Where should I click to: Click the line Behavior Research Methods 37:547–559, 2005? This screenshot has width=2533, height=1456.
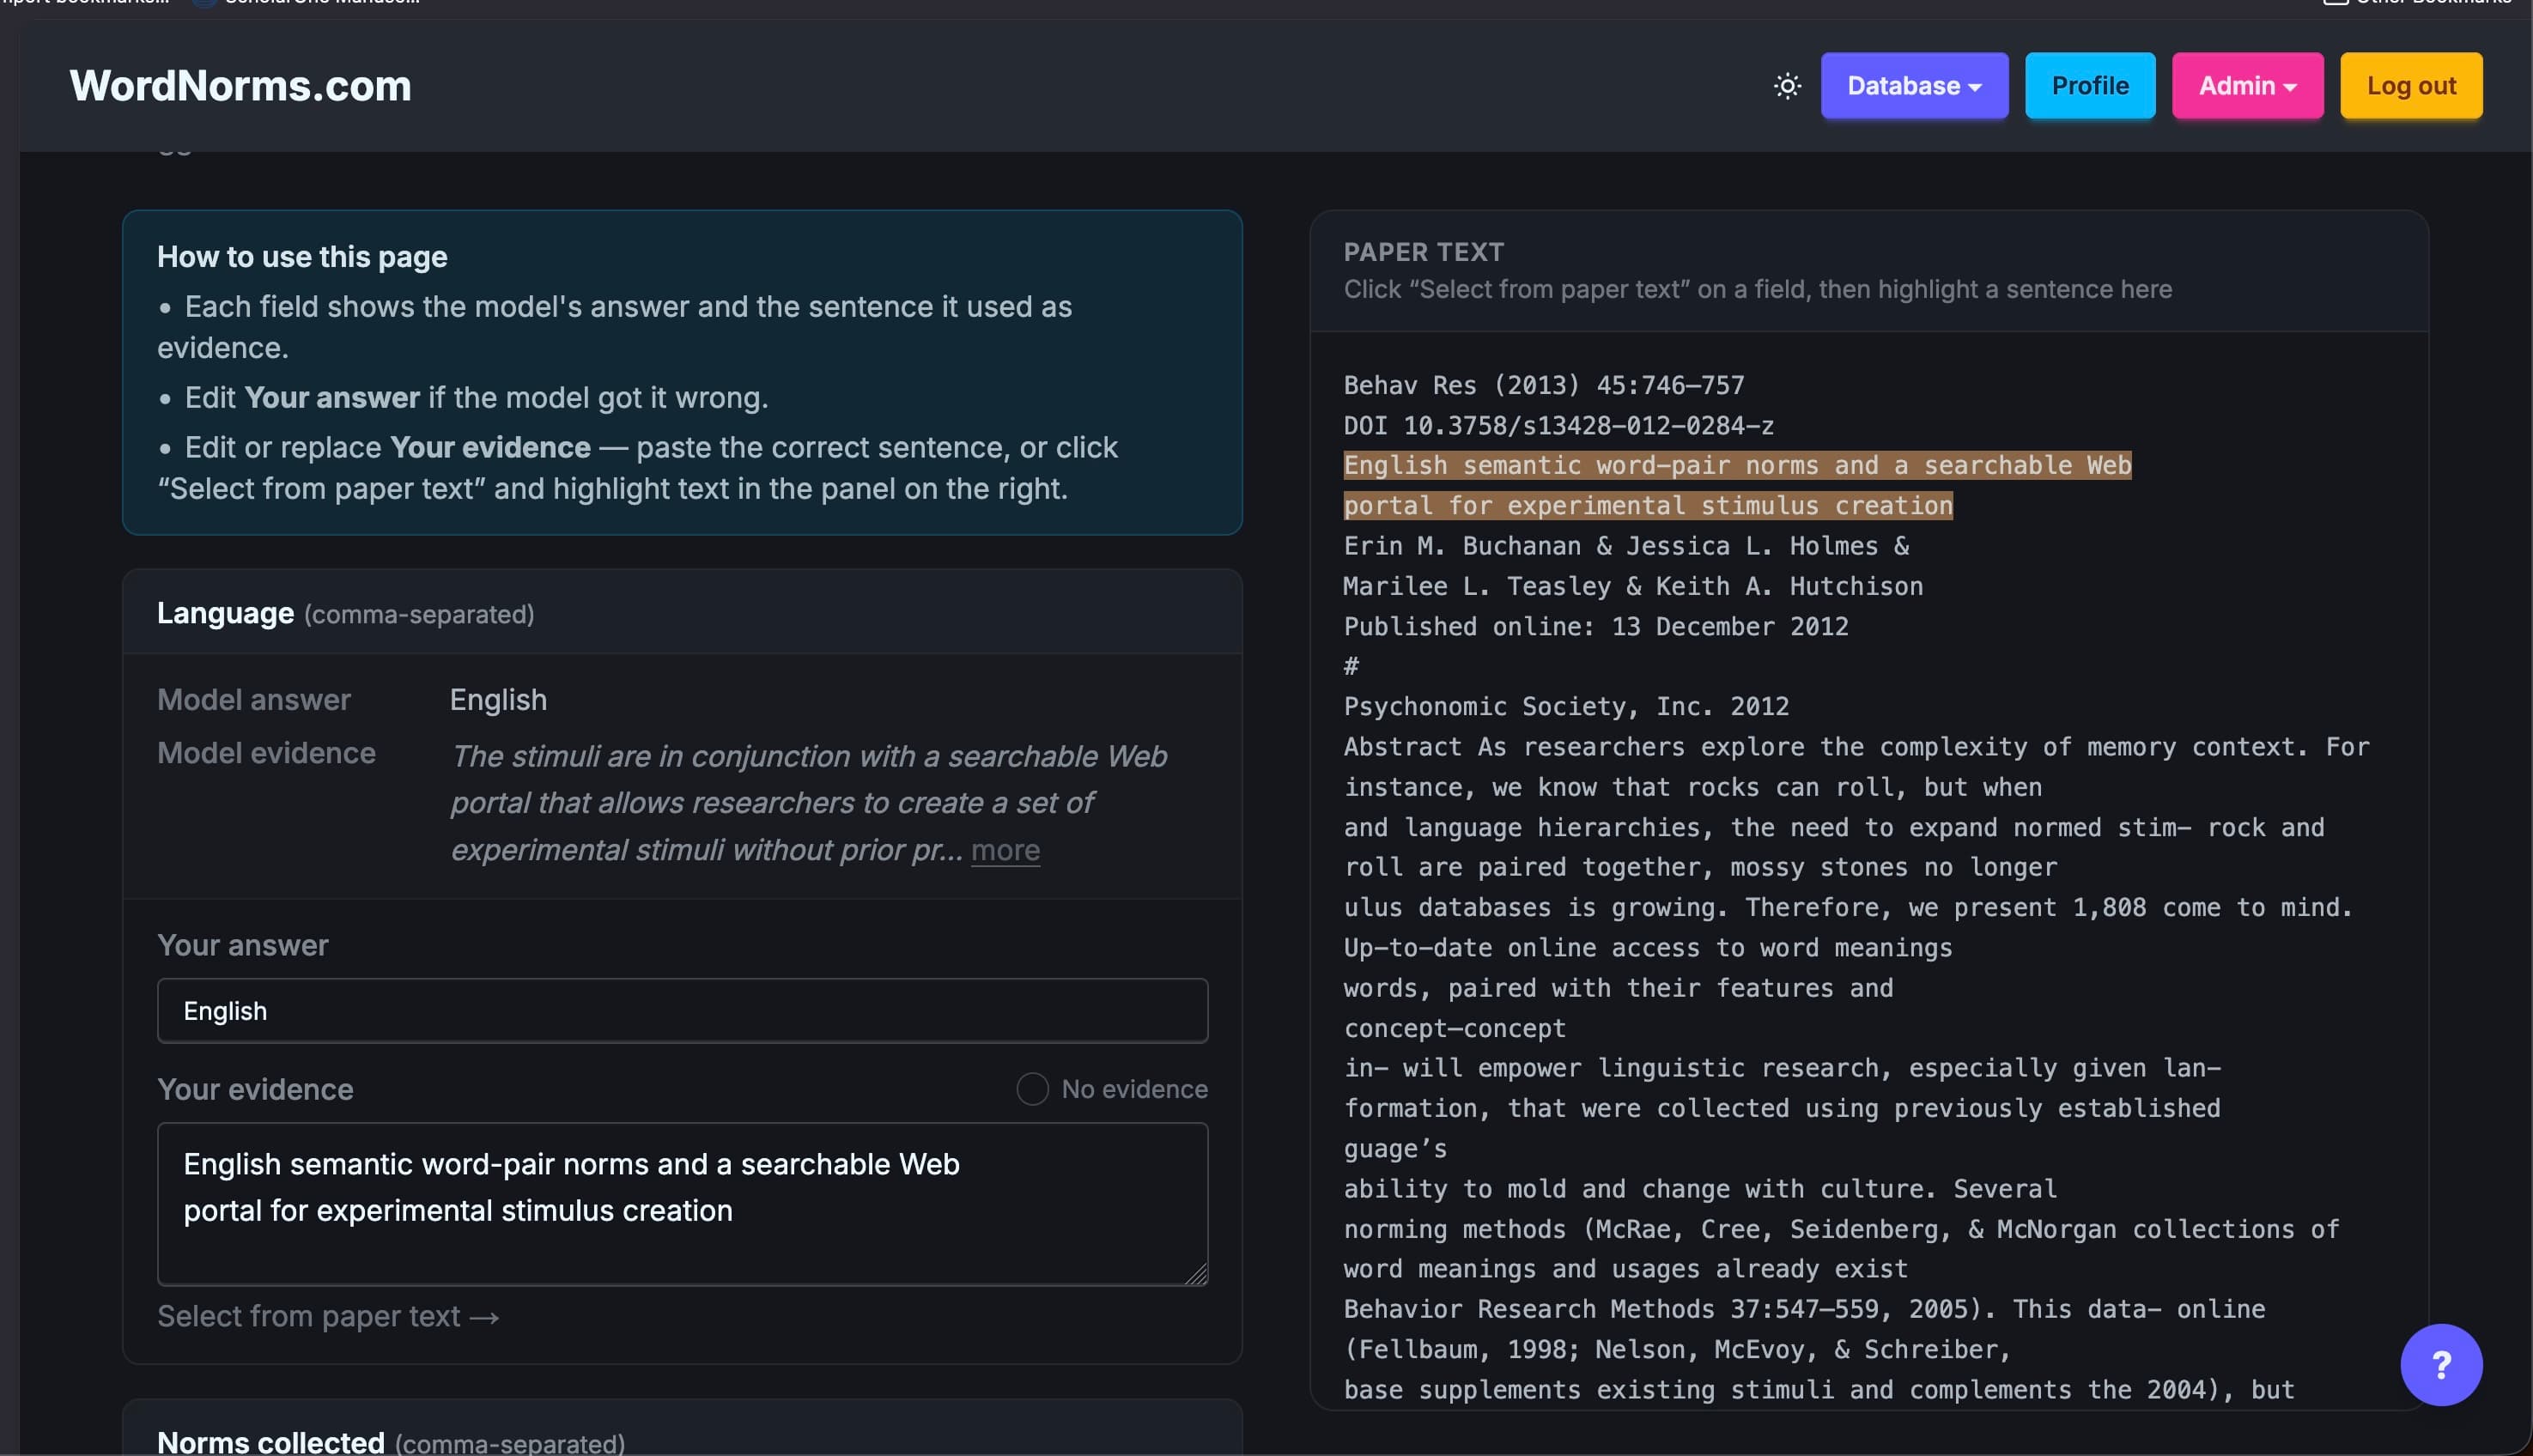pyautogui.click(x=1803, y=1309)
